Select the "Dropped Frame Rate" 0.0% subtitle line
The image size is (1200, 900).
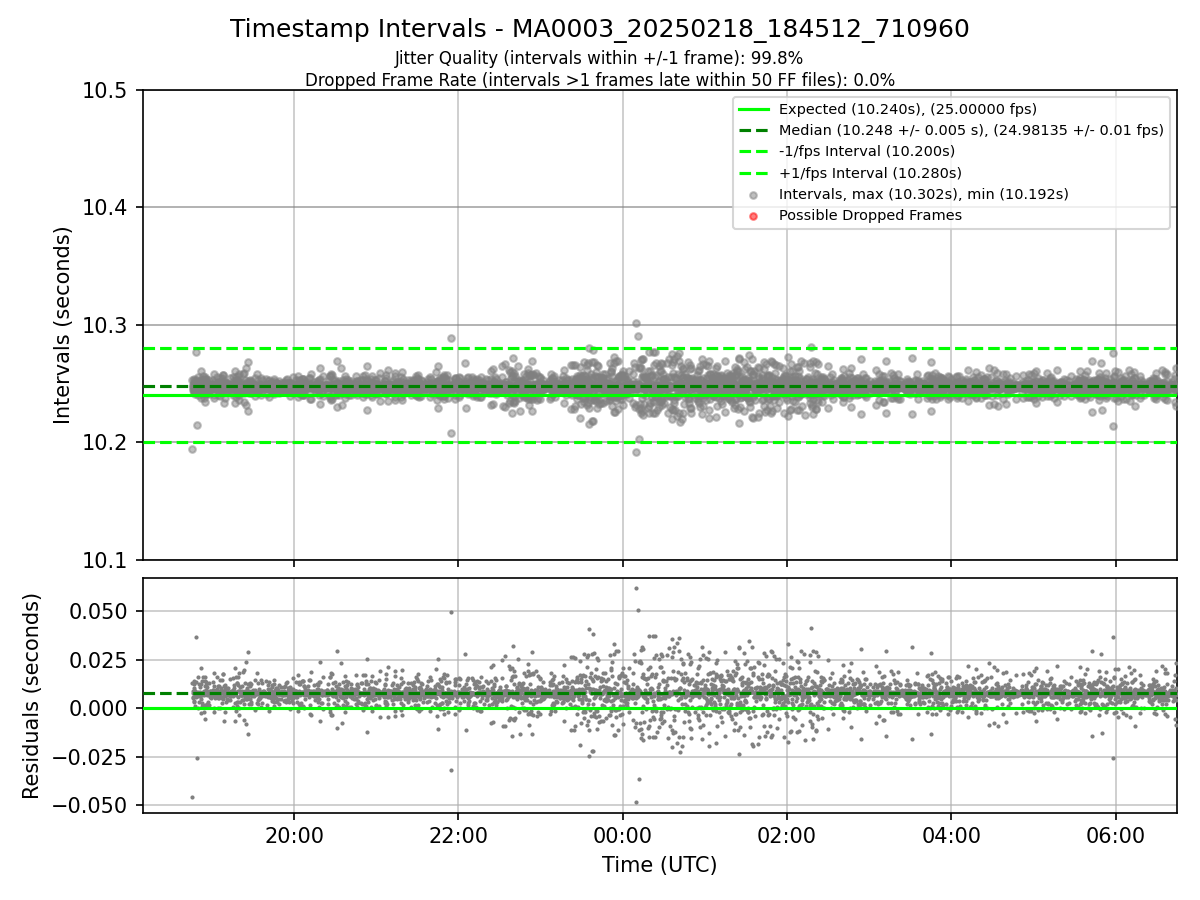click(600, 79)
